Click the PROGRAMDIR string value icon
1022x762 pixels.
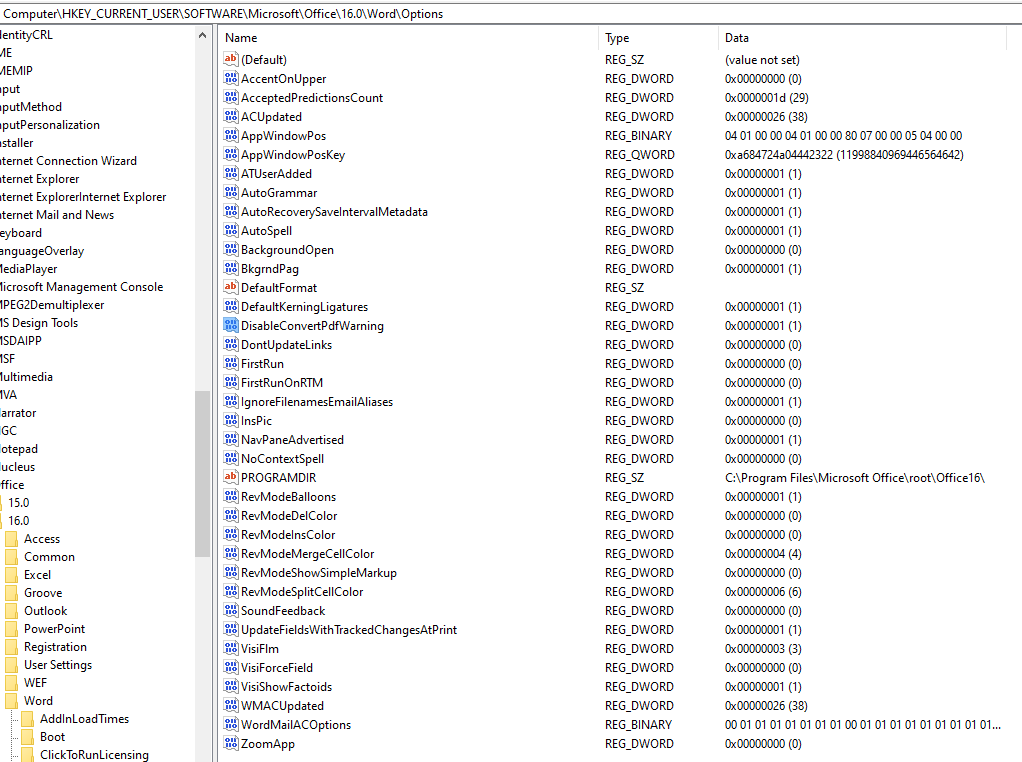[230, 477]
